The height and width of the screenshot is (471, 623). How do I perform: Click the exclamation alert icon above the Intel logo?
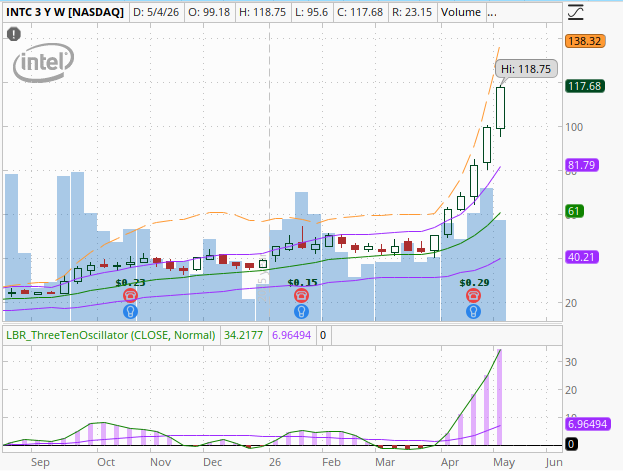14,34
